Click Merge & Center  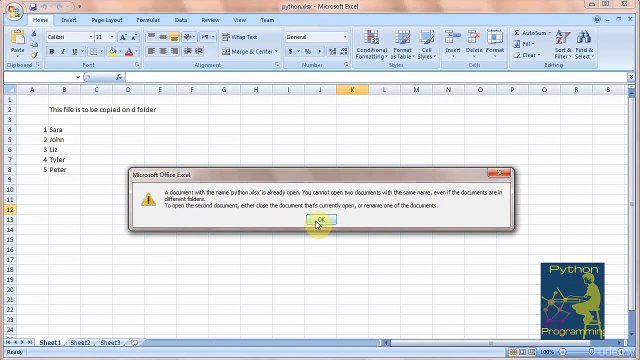click(x=247, y=51)
